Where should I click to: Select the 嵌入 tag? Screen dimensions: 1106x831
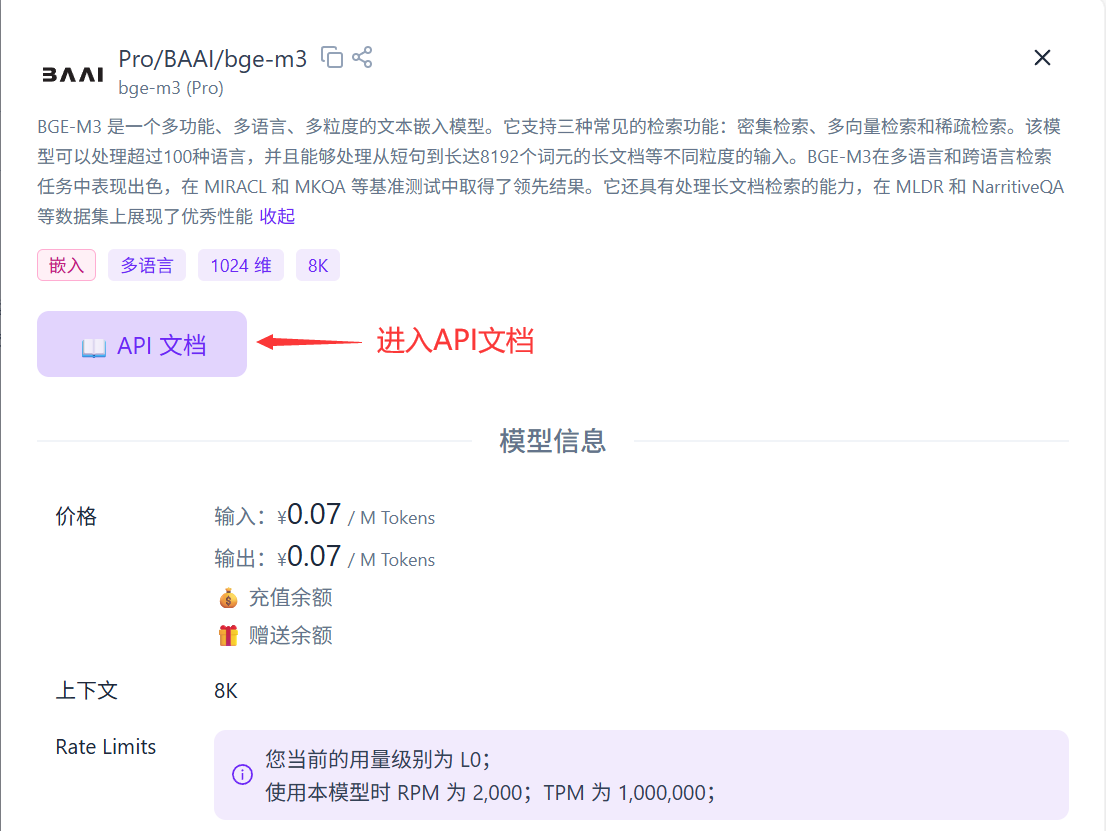pos(66,265)
